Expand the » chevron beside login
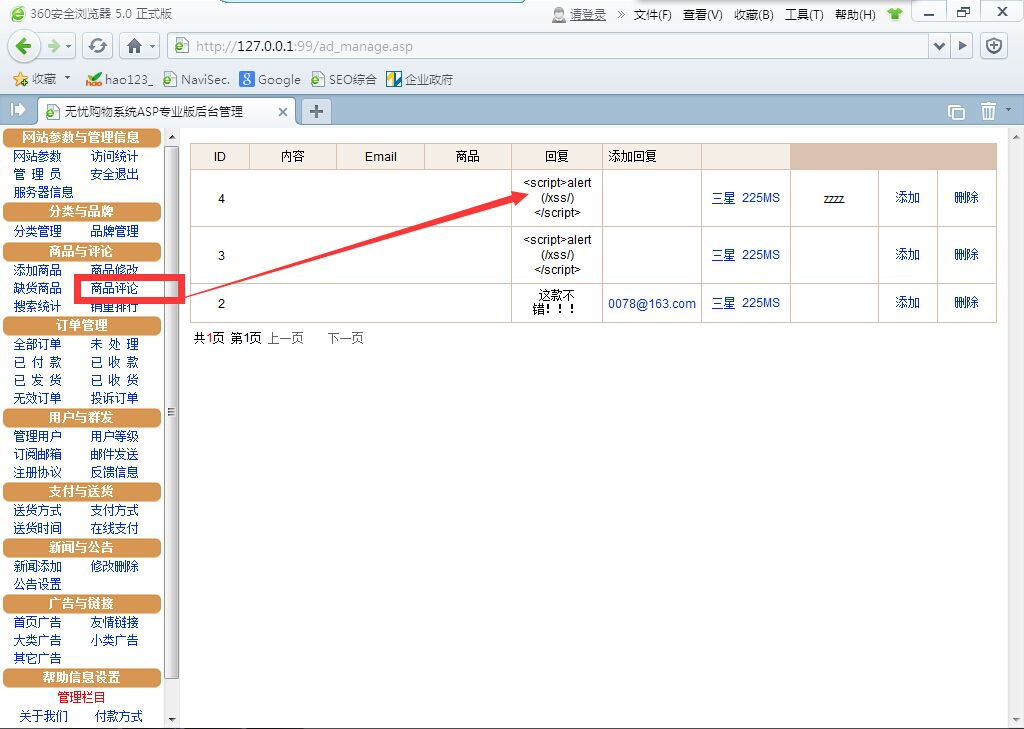Image resolution: width=1024 pixels, height=729 pixels. click(x=620, y=14)
